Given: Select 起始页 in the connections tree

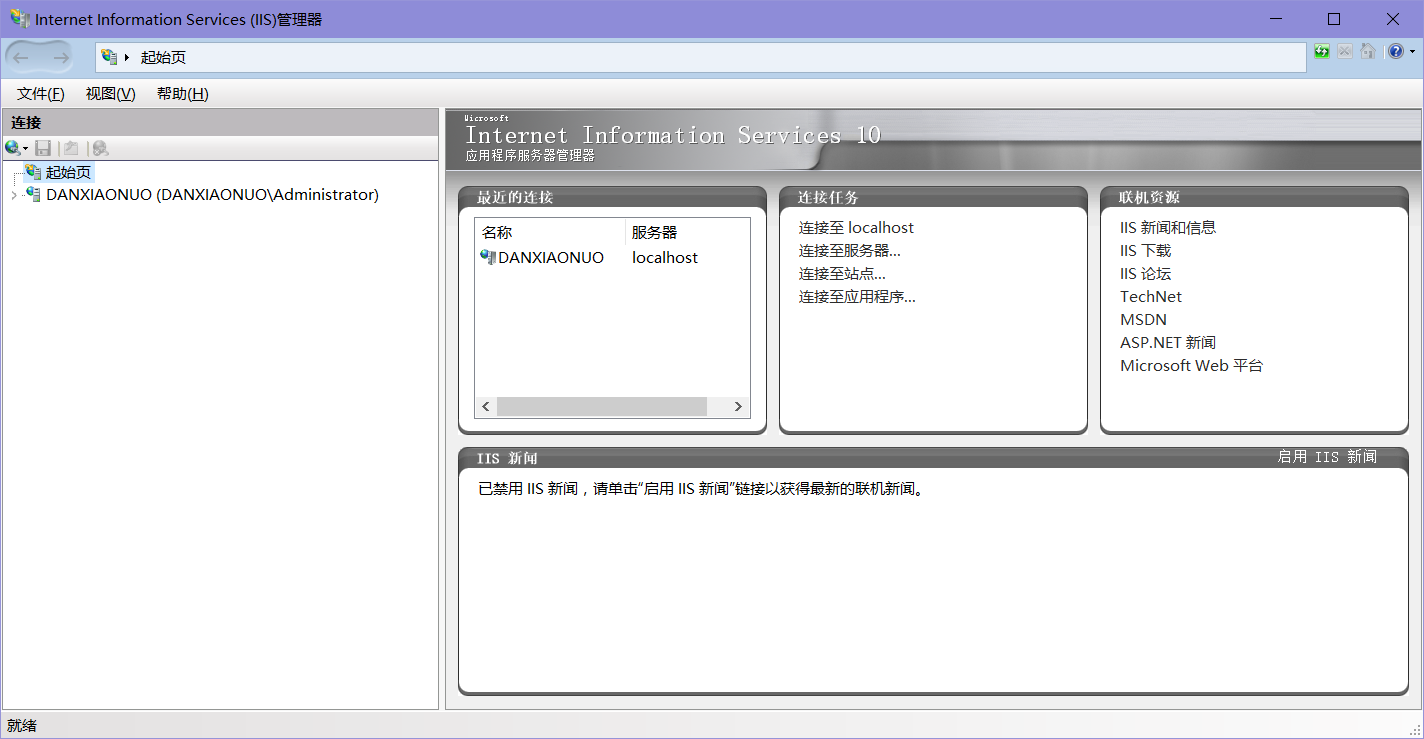Looking at the screenshot, I should [x=67, y=171].
